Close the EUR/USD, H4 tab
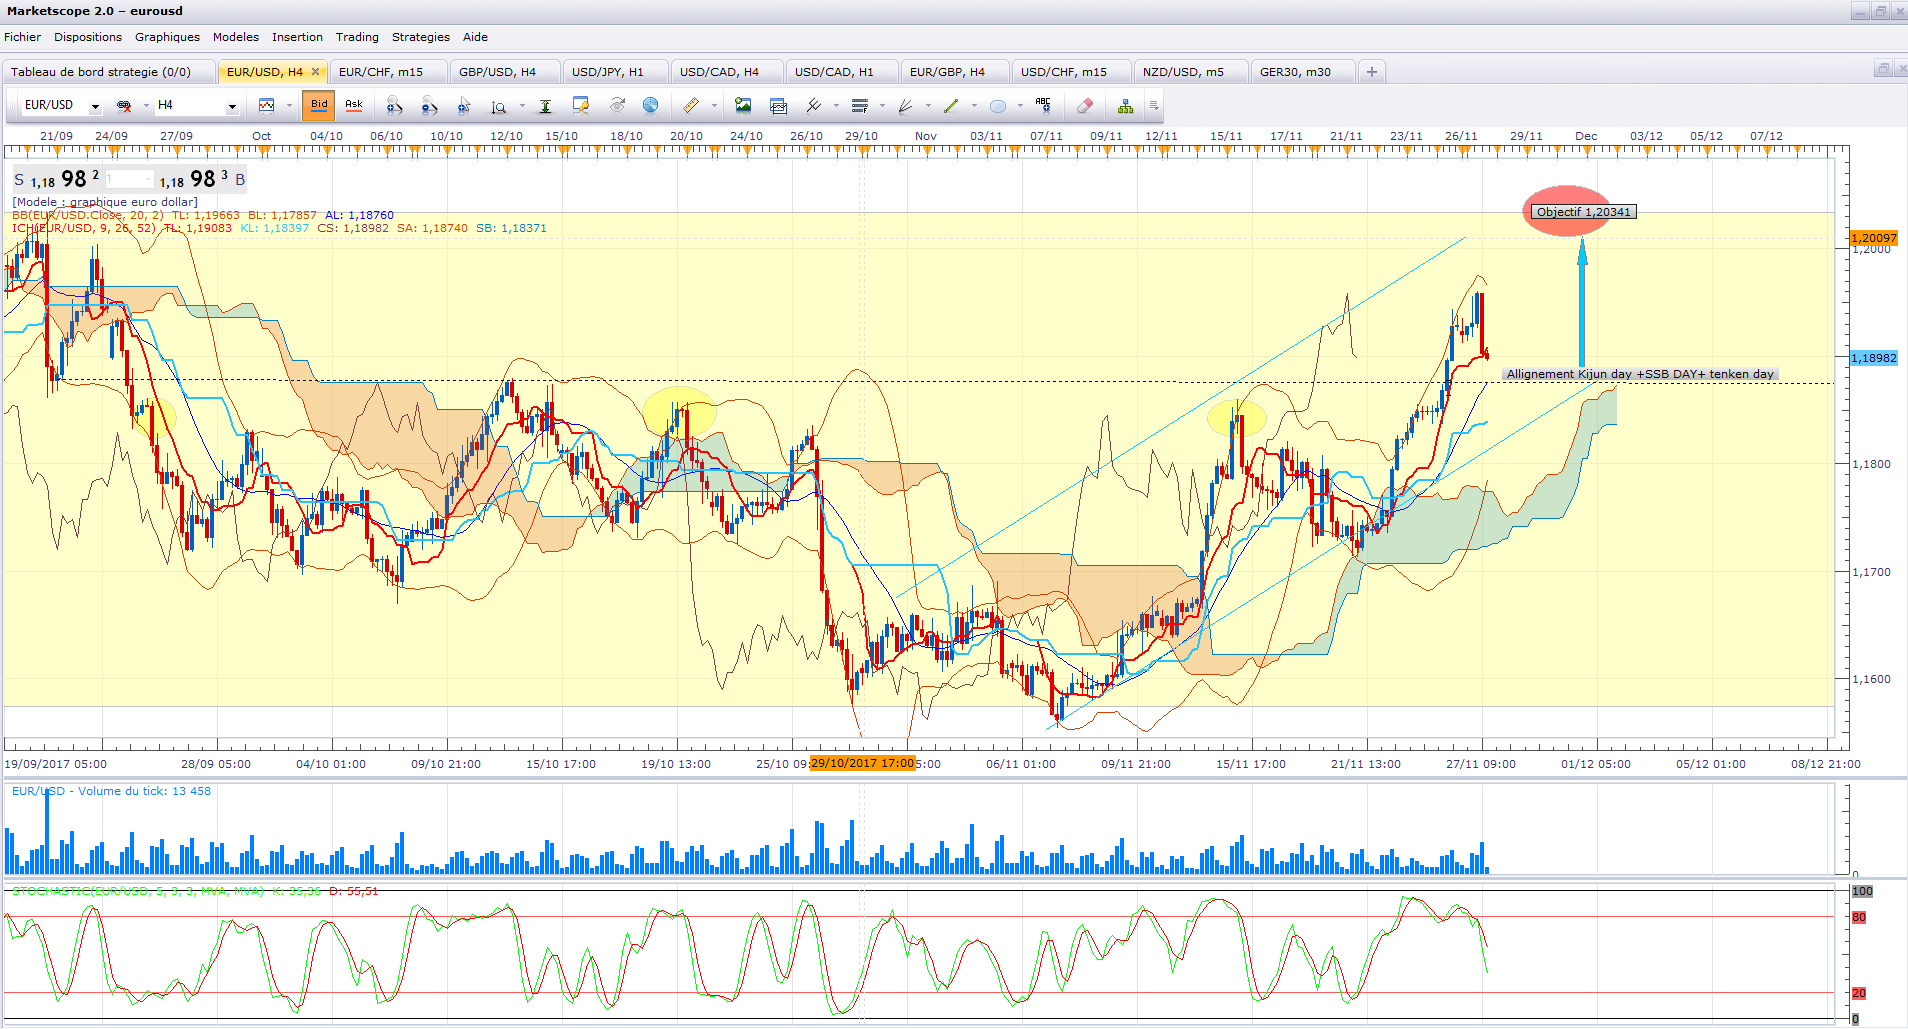This screenshot has height=1029, width=1908. tap(315, 71)
